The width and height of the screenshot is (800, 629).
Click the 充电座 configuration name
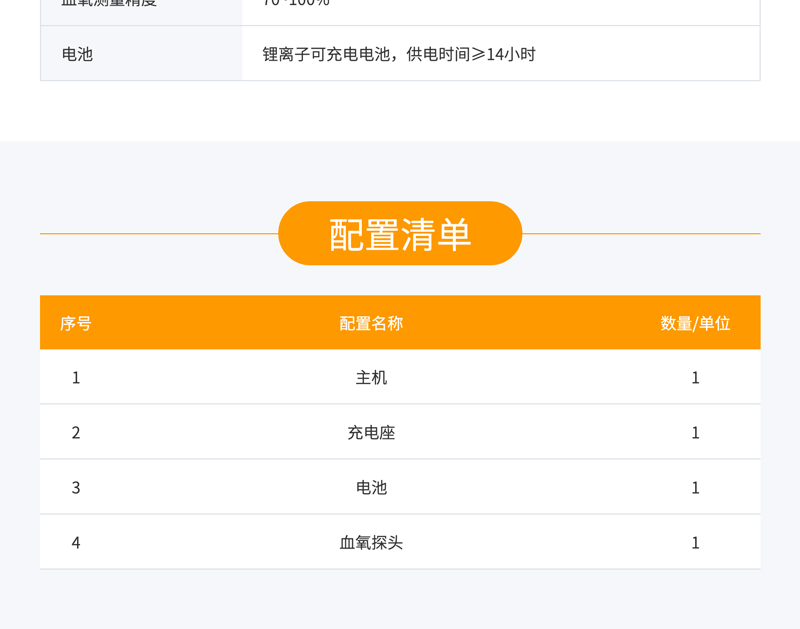coord(371,433)
